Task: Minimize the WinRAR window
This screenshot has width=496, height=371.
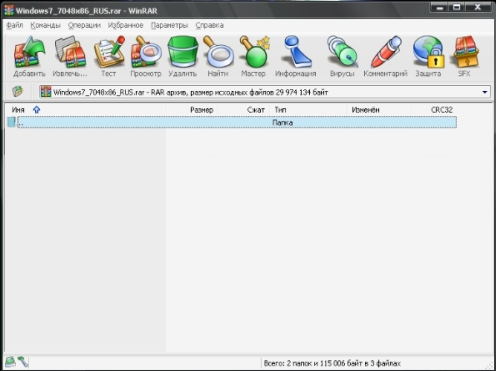Action: point(440,7)
